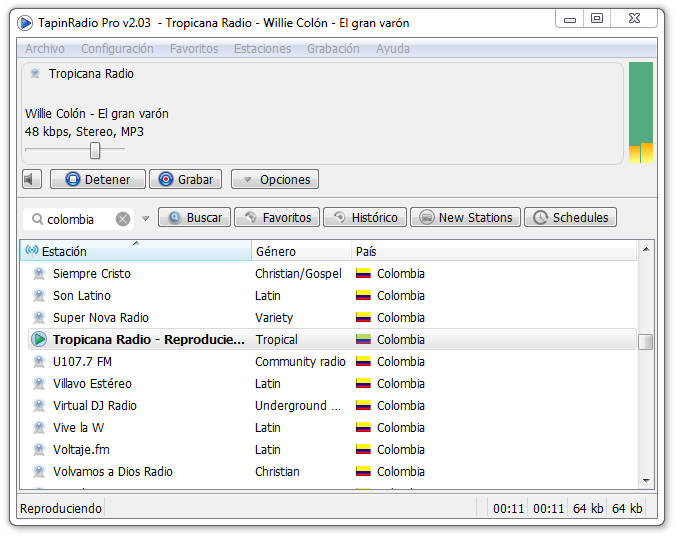Show New Stations list
The width and height of the screenshot is (681, 540).
click(465, 217)
